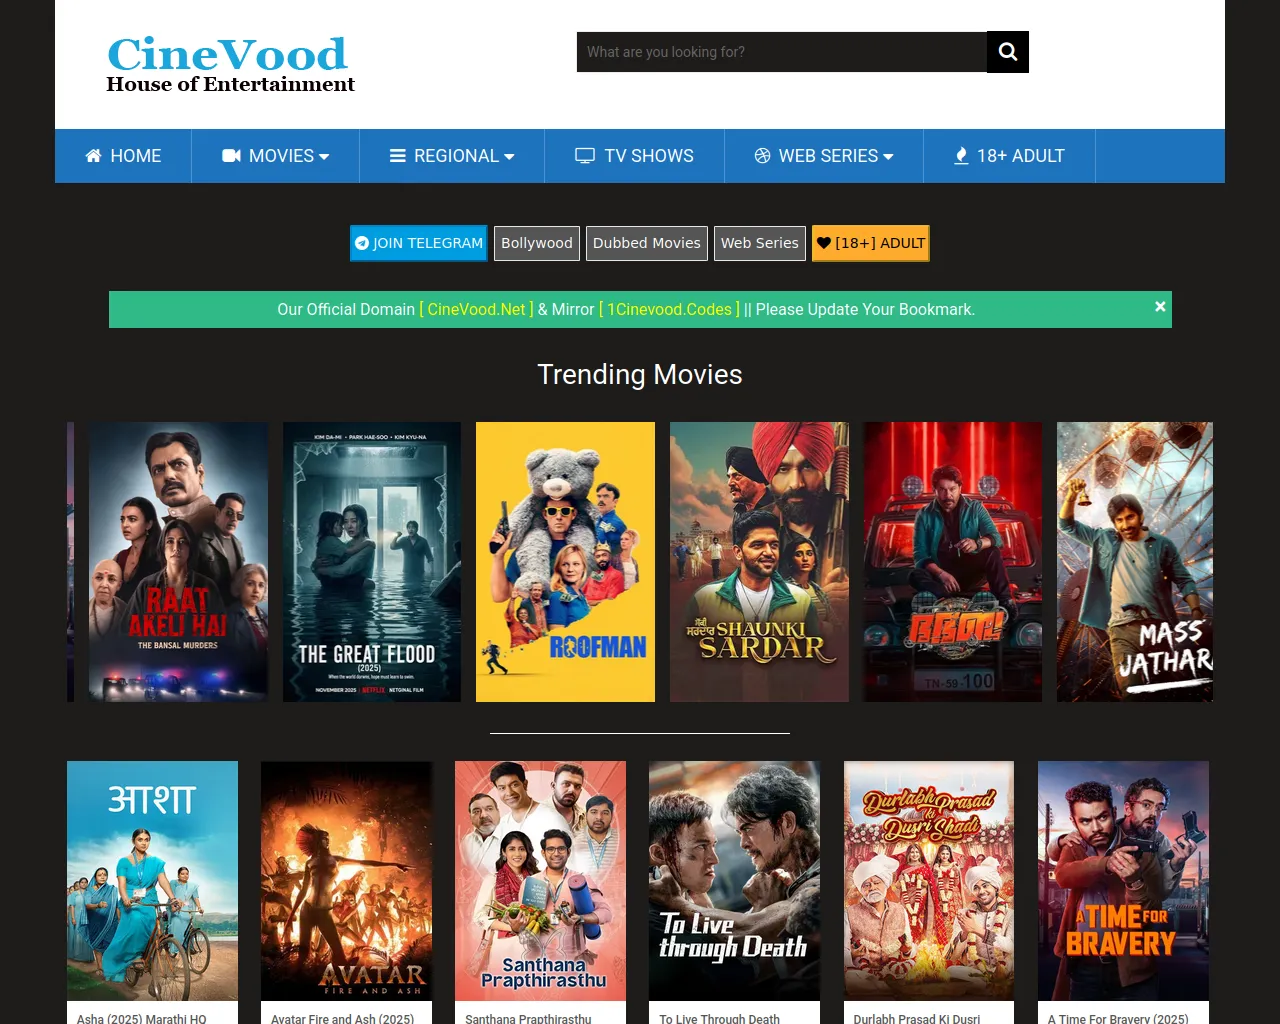This screenshot has width=1280, height=1024.
Task: Focus the 'What are you looking for?' search field
Action: 782,52
